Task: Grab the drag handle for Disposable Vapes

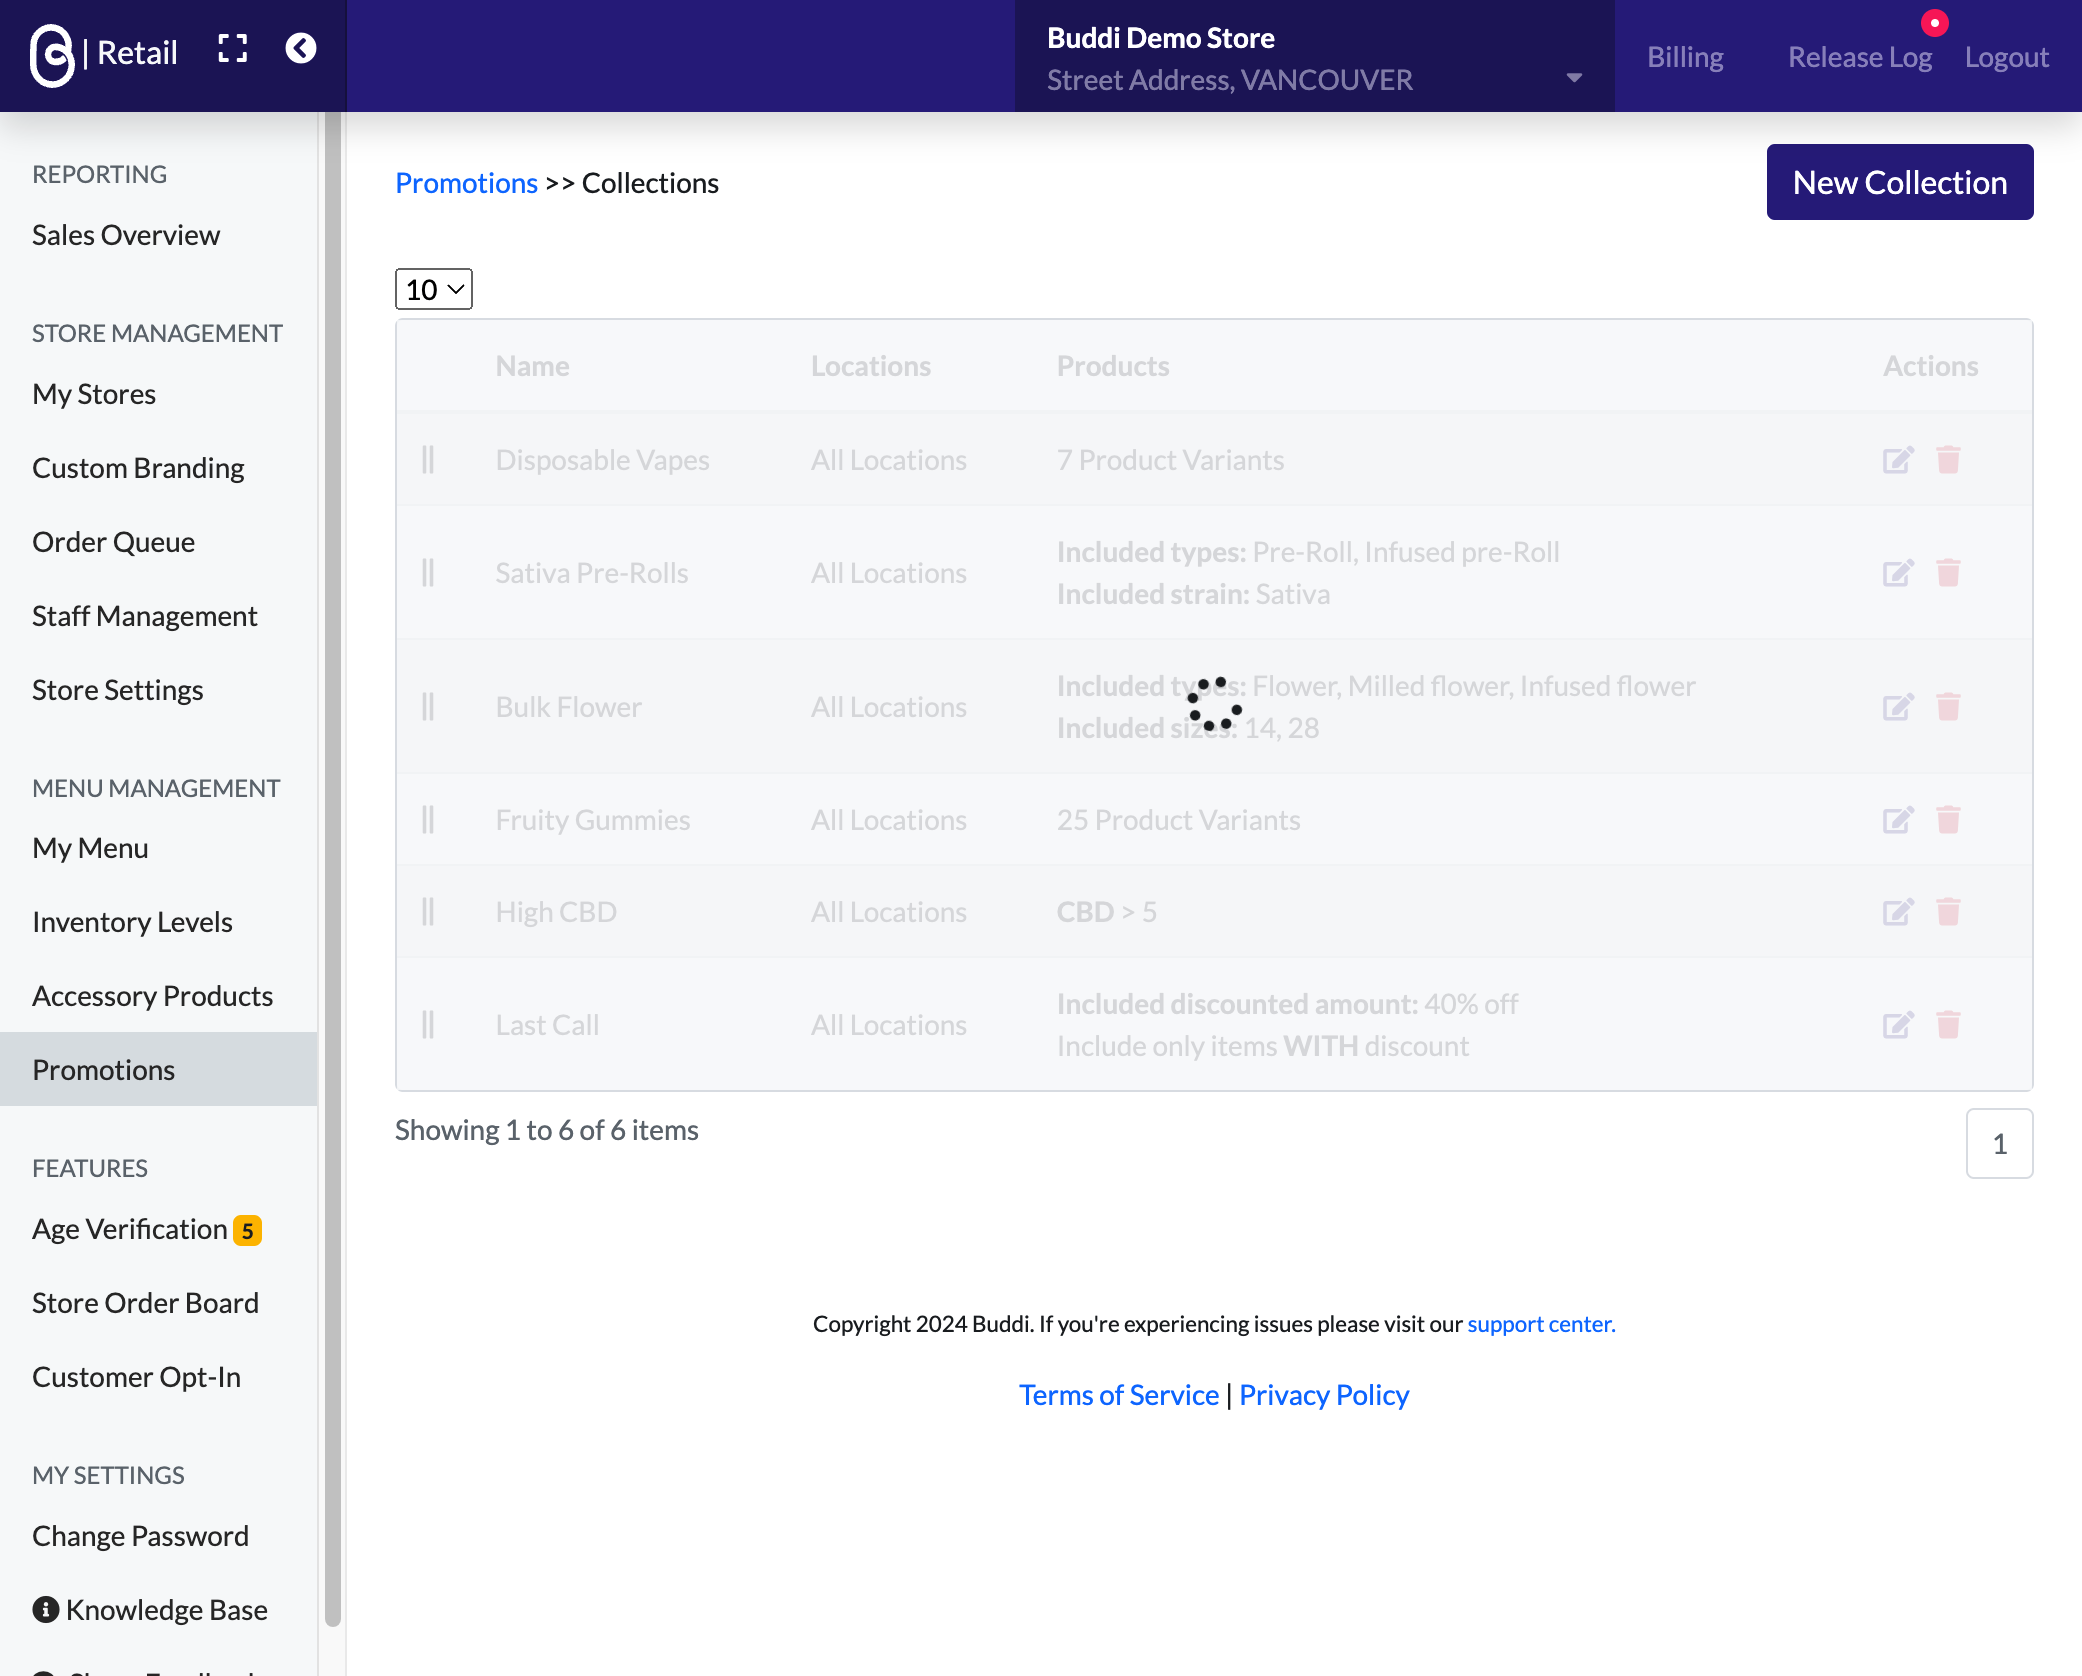Action: pyautogui.click(x=428, y=460)
